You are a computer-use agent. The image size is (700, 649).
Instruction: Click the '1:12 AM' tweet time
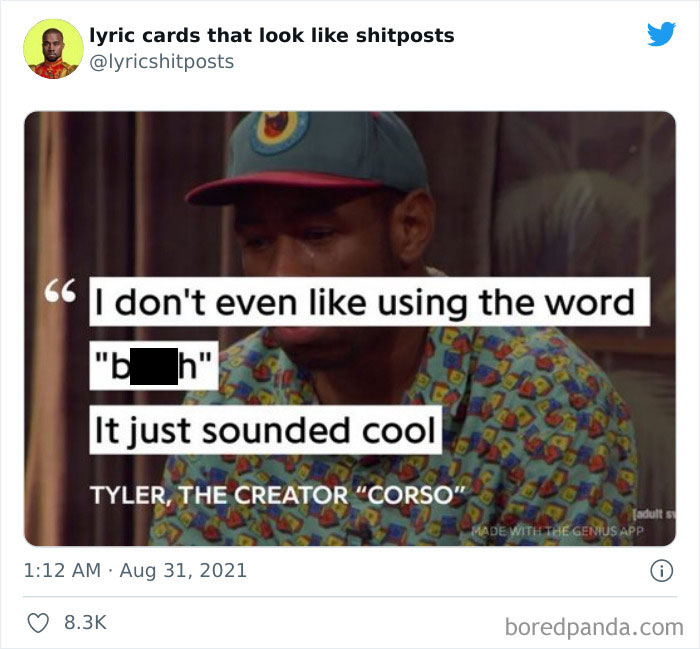(62, 570)
